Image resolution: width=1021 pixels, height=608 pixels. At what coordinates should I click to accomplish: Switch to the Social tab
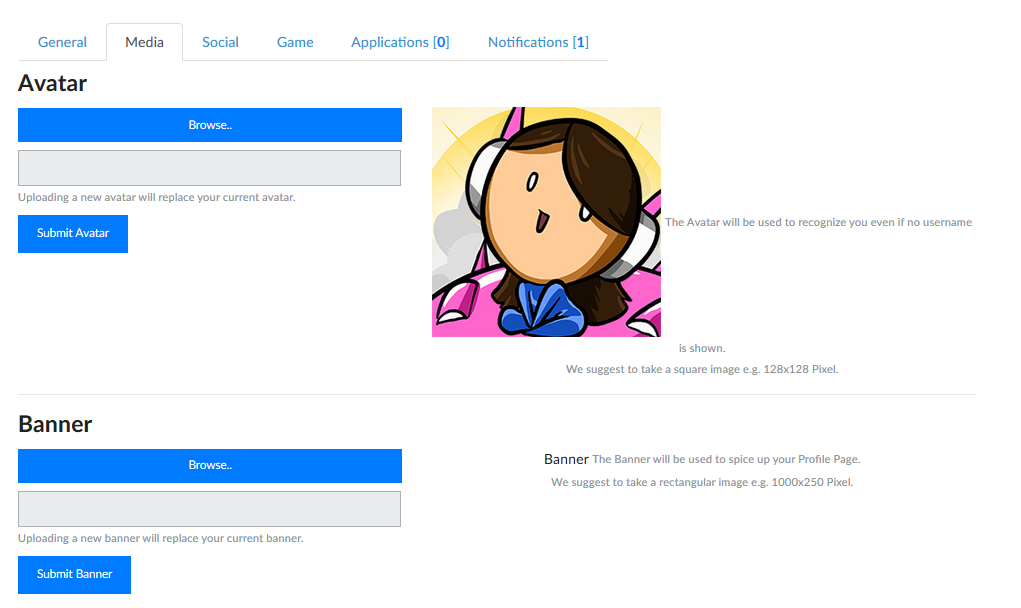click(220, 42)
